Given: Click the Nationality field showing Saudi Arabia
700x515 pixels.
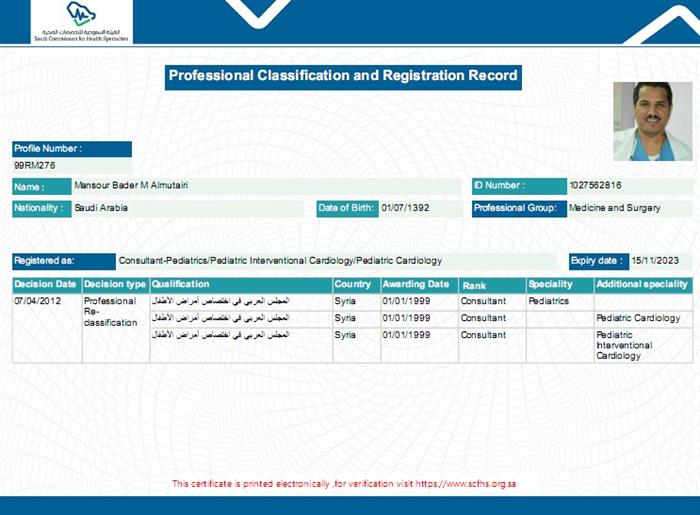Looking at the screenshot, I should coord(101,208).
